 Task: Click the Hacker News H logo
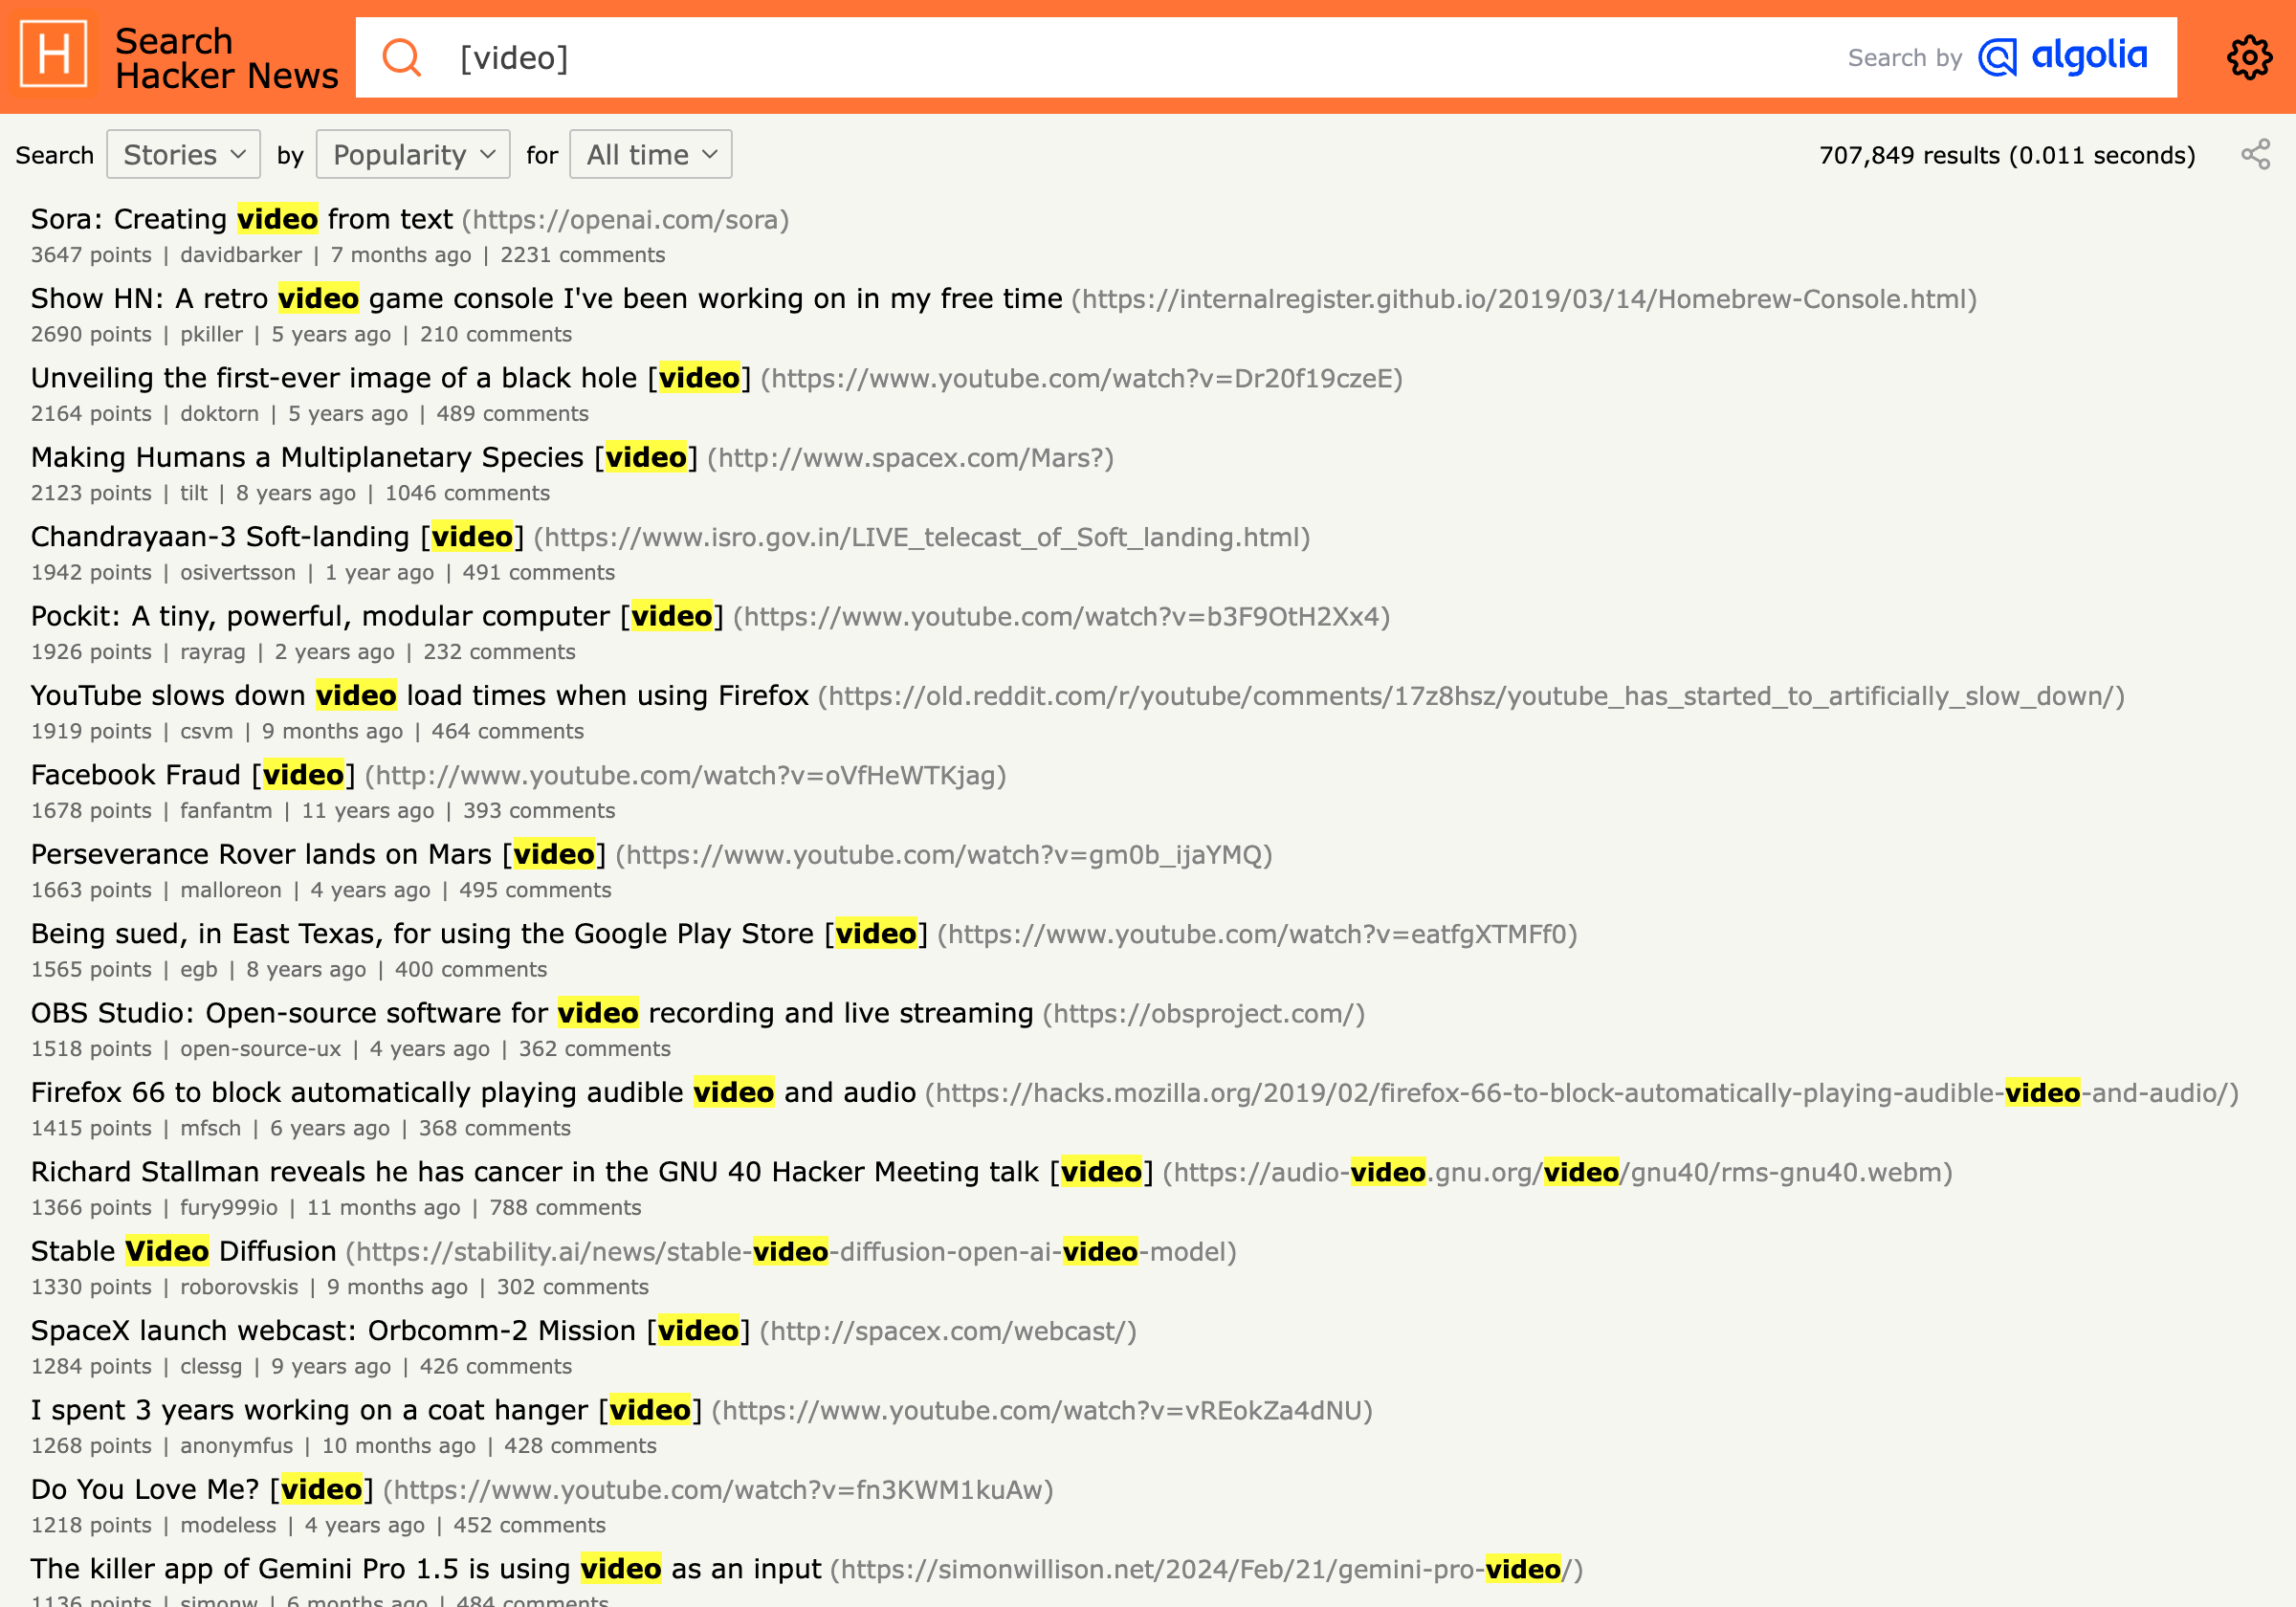pyautogui.click(x=53, y=55)
